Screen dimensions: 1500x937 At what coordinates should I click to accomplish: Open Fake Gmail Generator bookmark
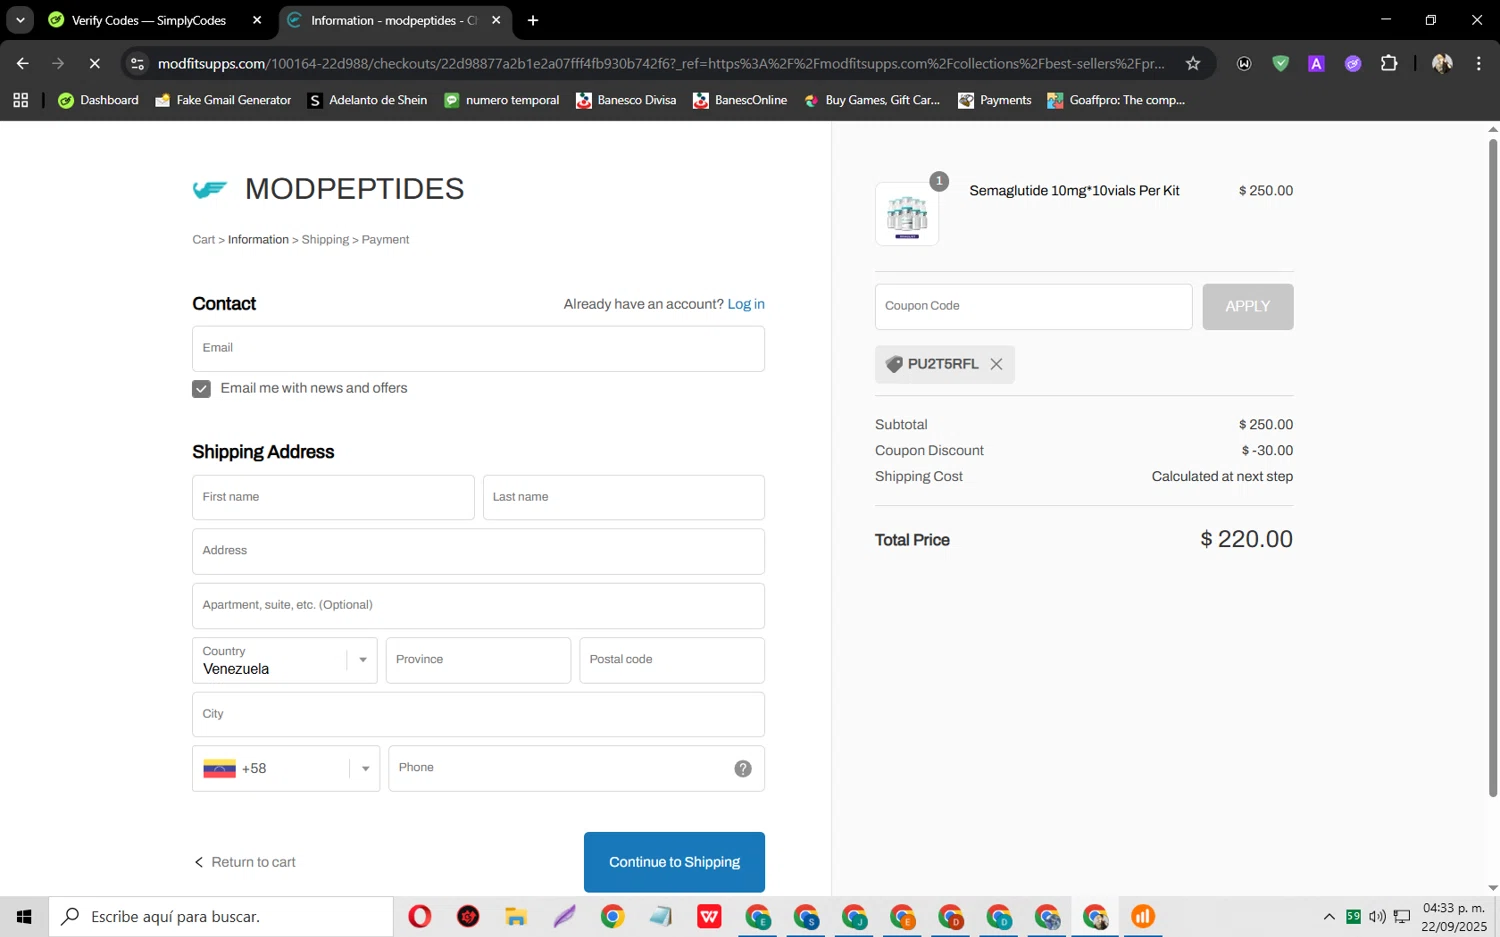[223, 100]
